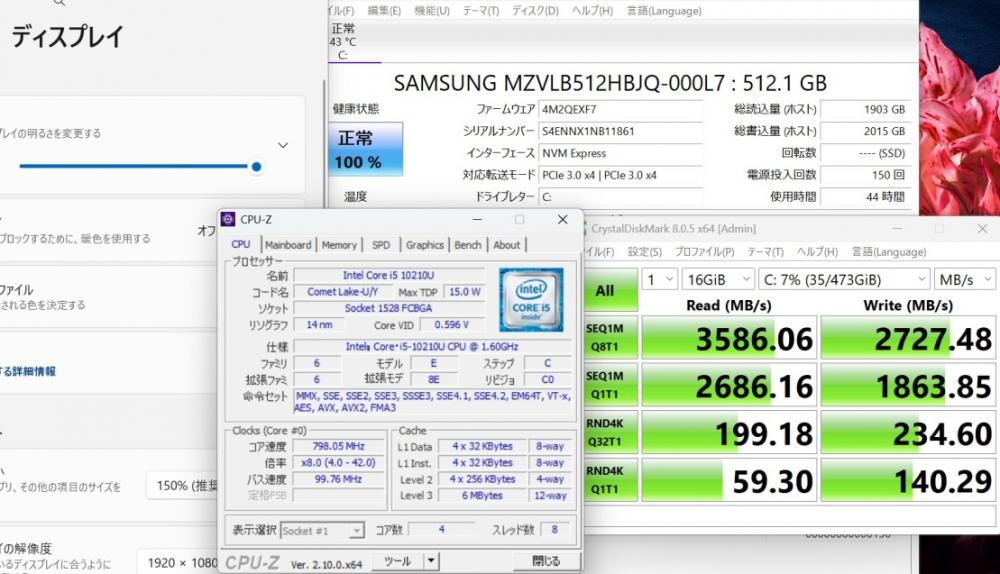Open 言語(Language) menu in CrystalDiskMark
Screen dimensions: 1000x574
889,252
